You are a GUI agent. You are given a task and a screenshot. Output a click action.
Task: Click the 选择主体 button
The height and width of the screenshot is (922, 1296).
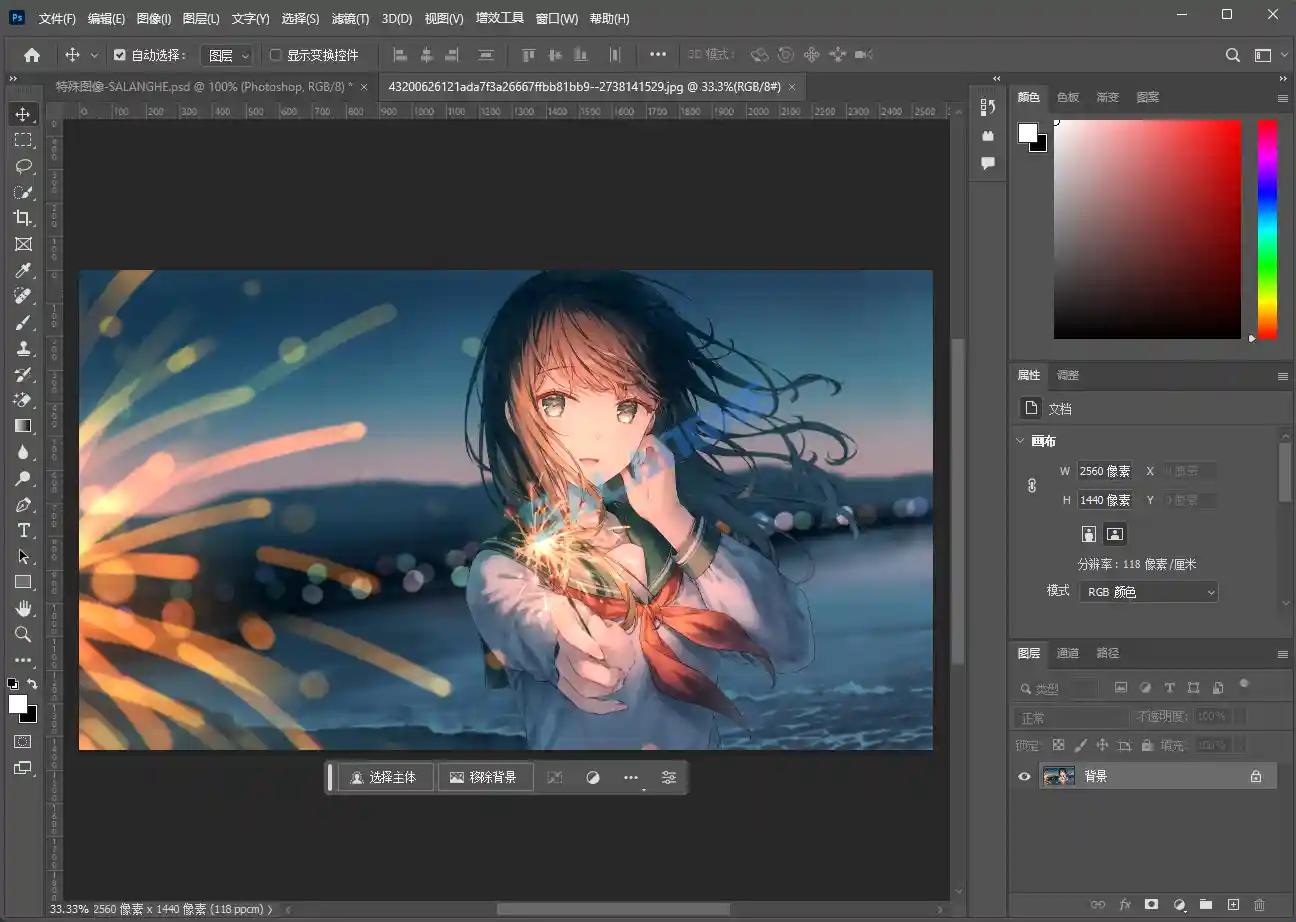coord(386,777)
